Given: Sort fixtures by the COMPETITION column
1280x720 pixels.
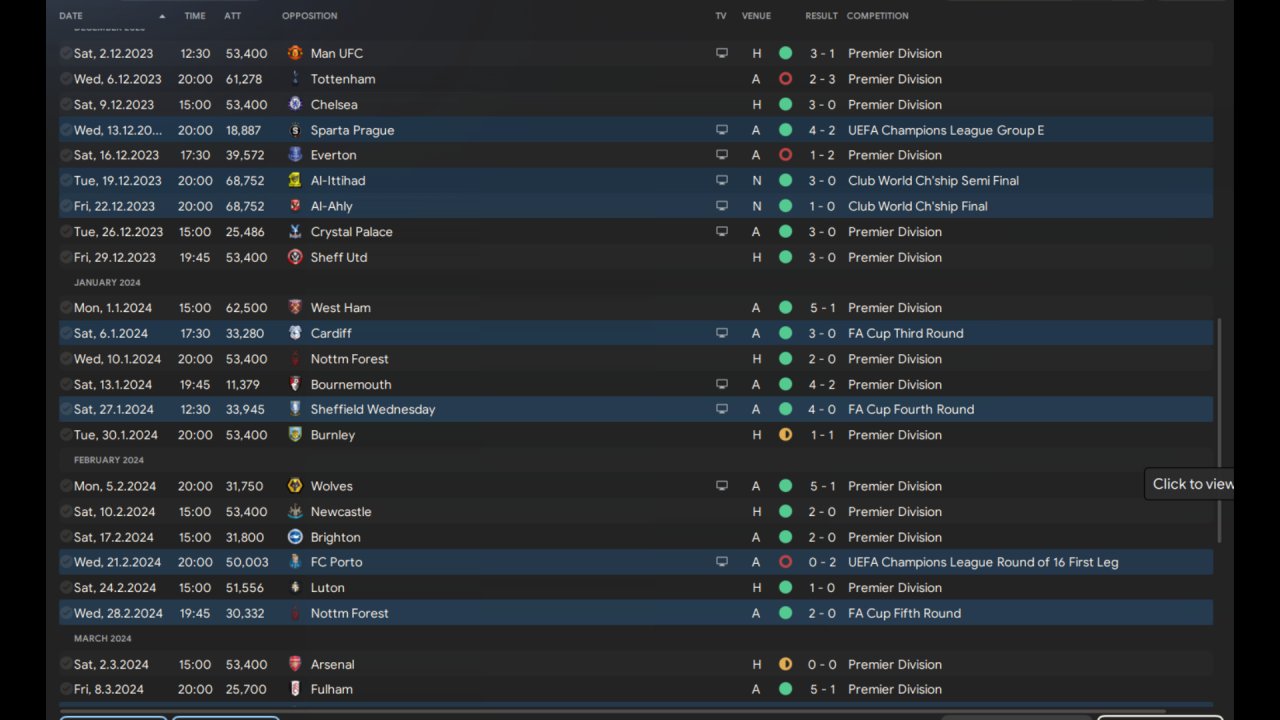Looking at the screenshot, I should pyautogui.click(x=877, y=16).
